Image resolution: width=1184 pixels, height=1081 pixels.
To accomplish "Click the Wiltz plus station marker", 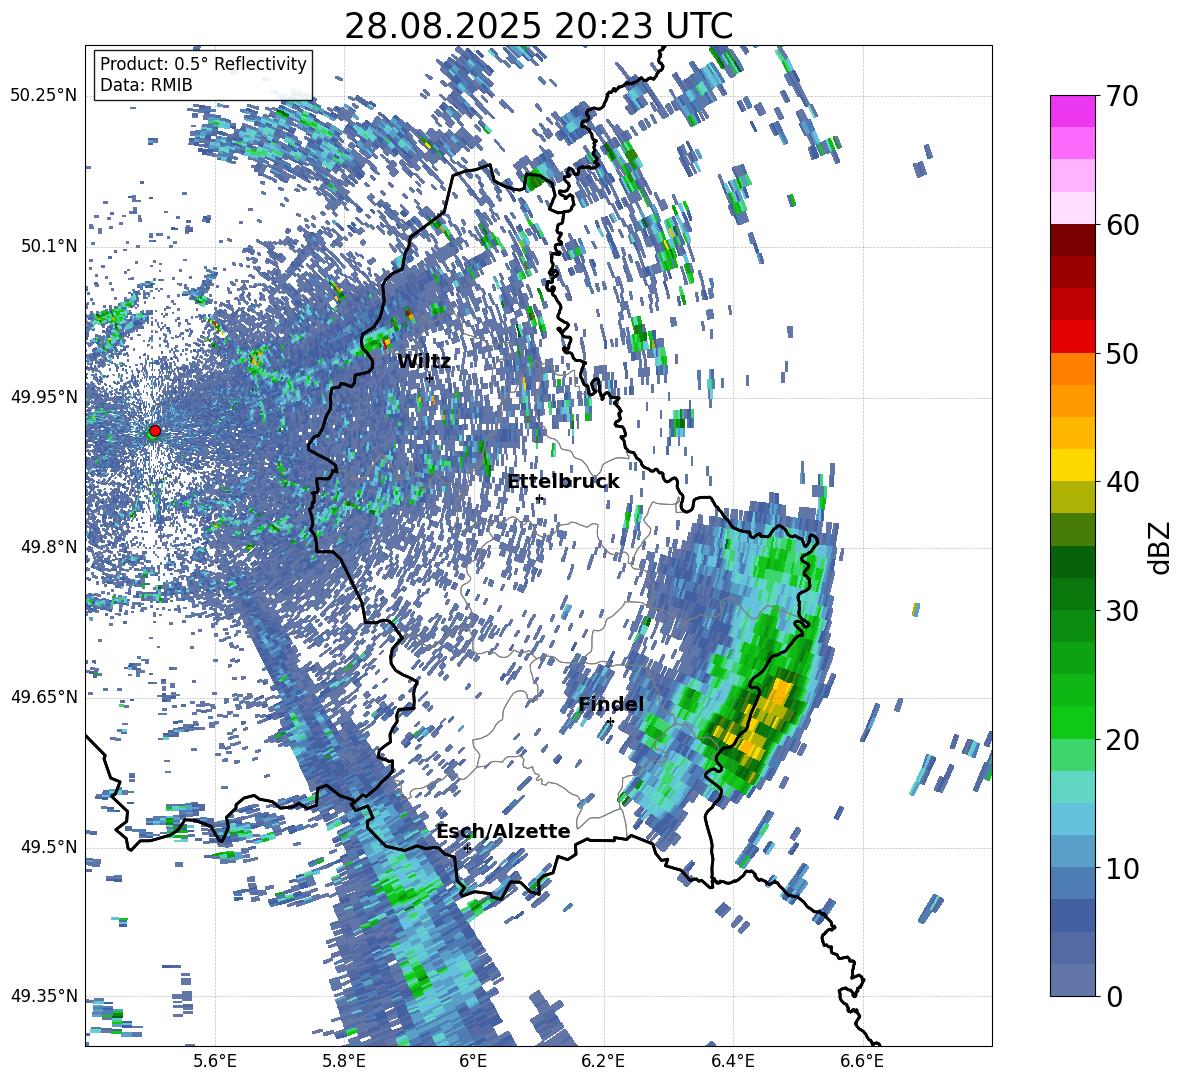I will point(429,377).
